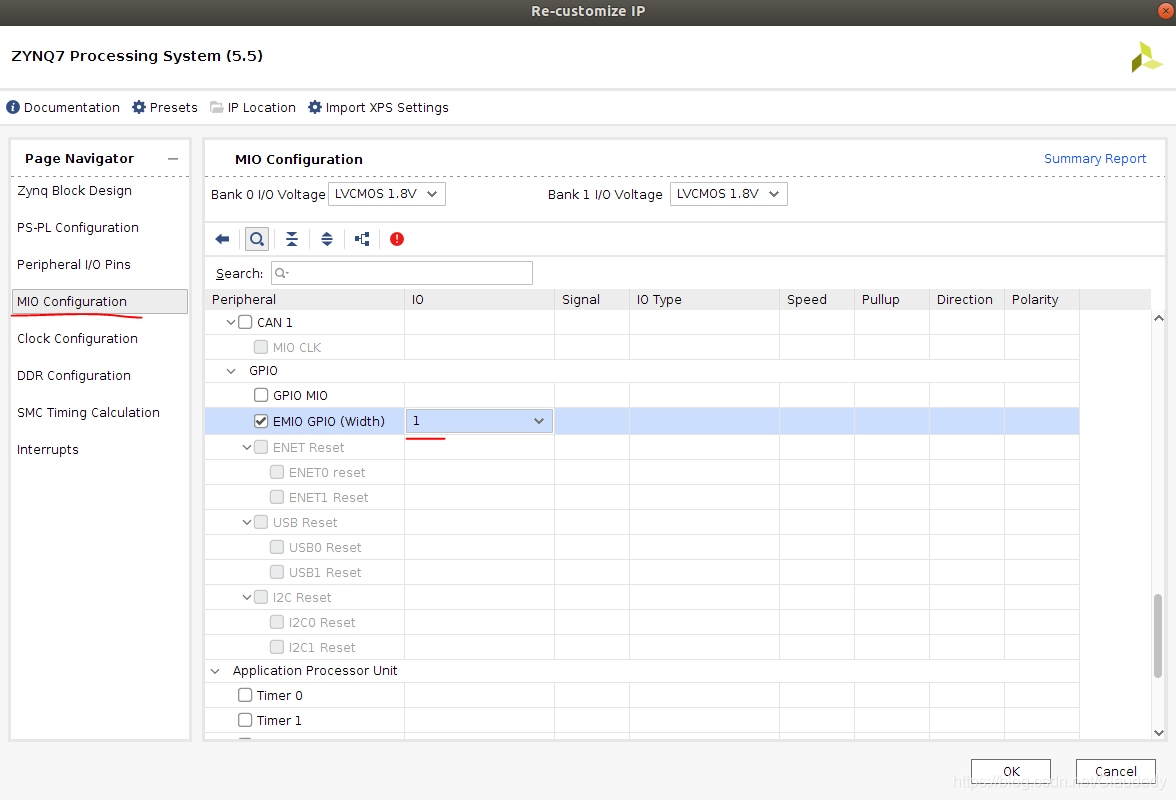Enable the GPIO MIO checkbox
Screen dimensions: 1176x800
(x=261, y=395)
